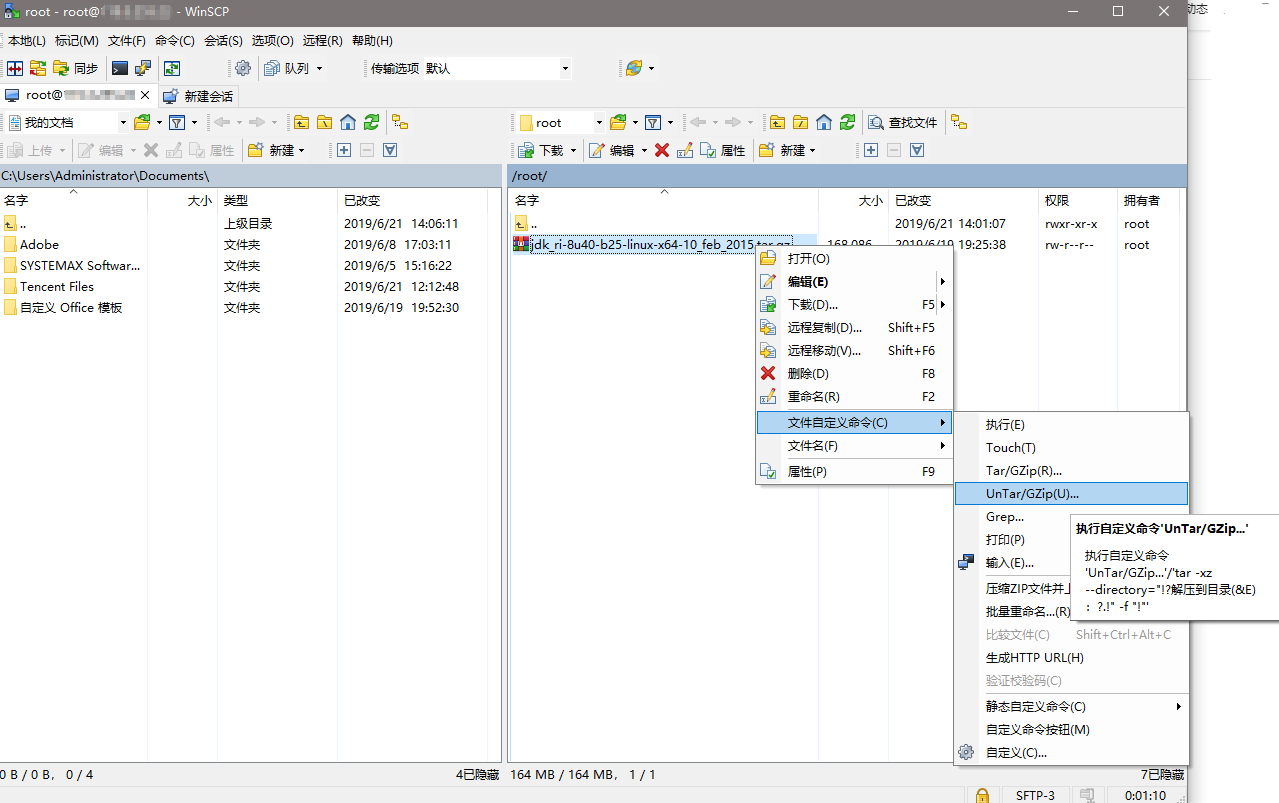Image resolution: width=1279 pixels, height=803 pixels.
Task: Toggle the remote directory tree icon
Action: point(959,122)
